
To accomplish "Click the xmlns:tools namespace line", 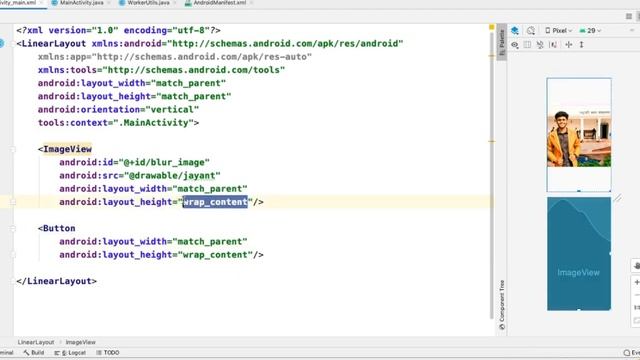I will point(161,70).
